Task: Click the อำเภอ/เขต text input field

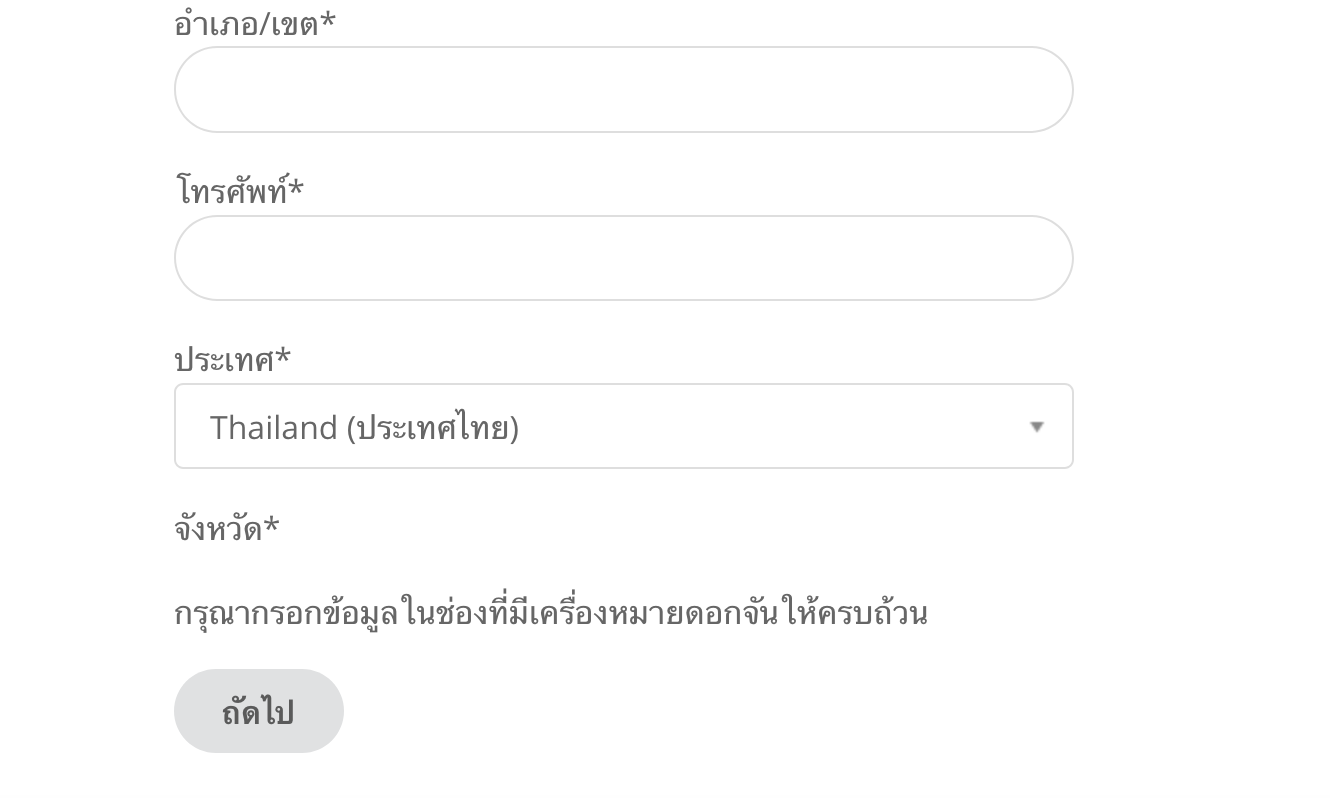Action: click(x=623, y=90)
